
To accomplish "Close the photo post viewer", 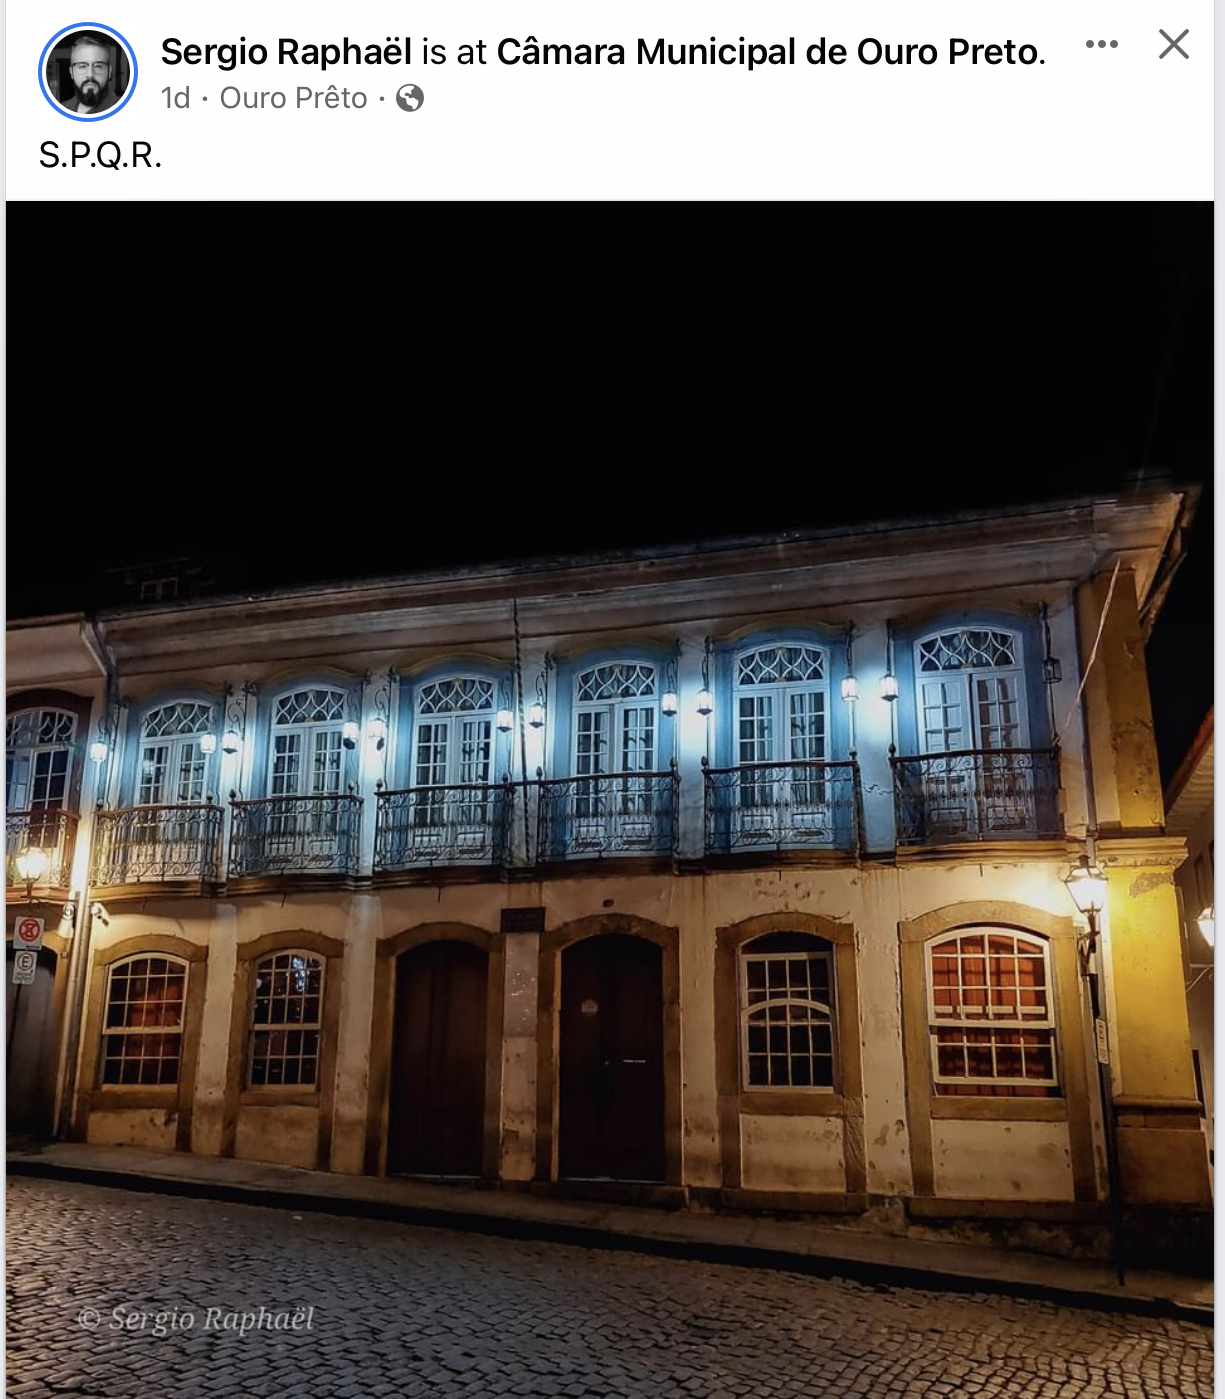I will tap(1173, 44).
